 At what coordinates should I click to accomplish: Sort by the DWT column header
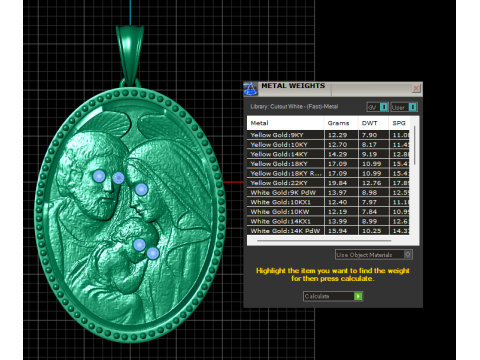(x=373, y=123)
